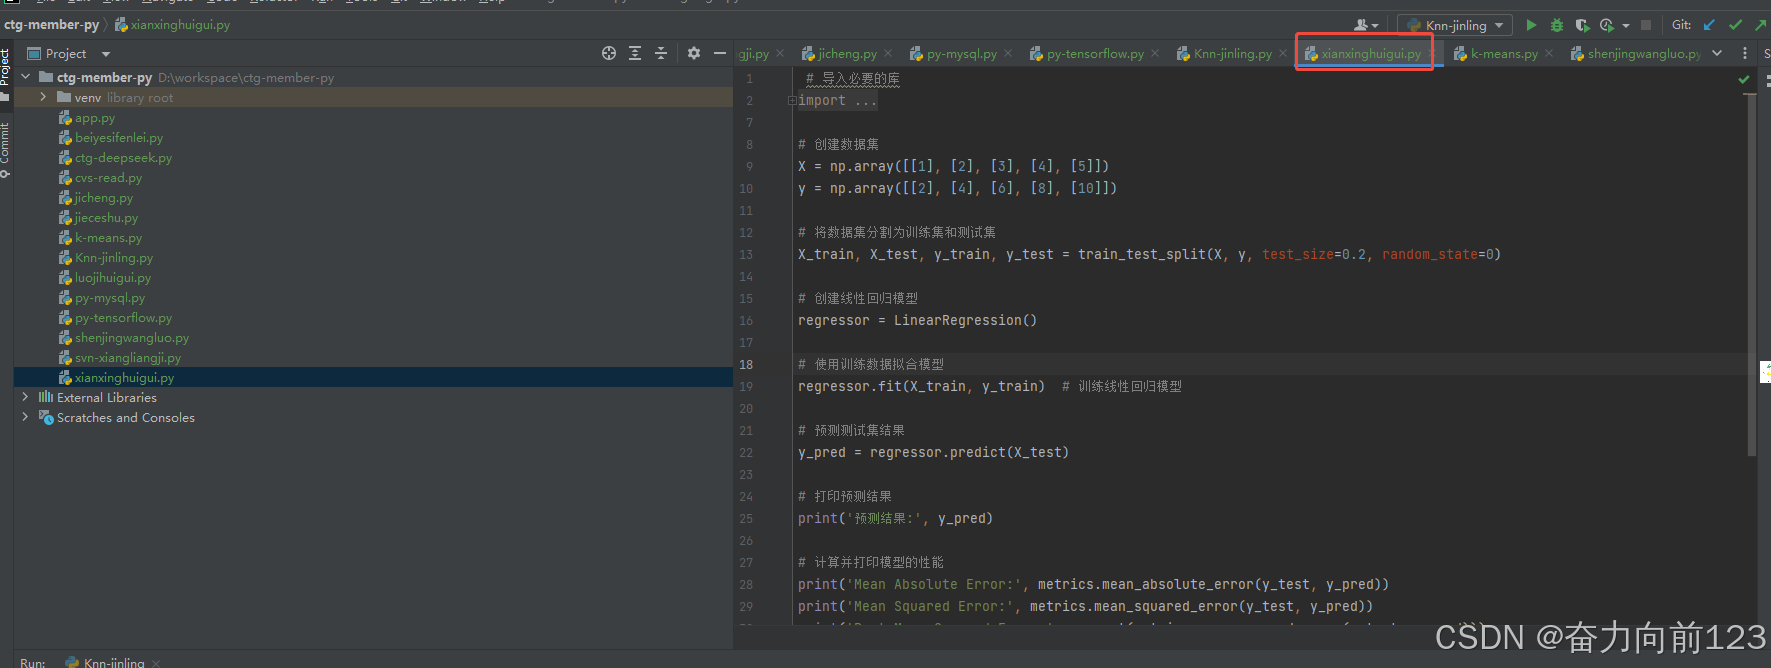1771x668 pixels.
Task: Close the k-means.py editor tab
Action: [x=1549, y=53]
